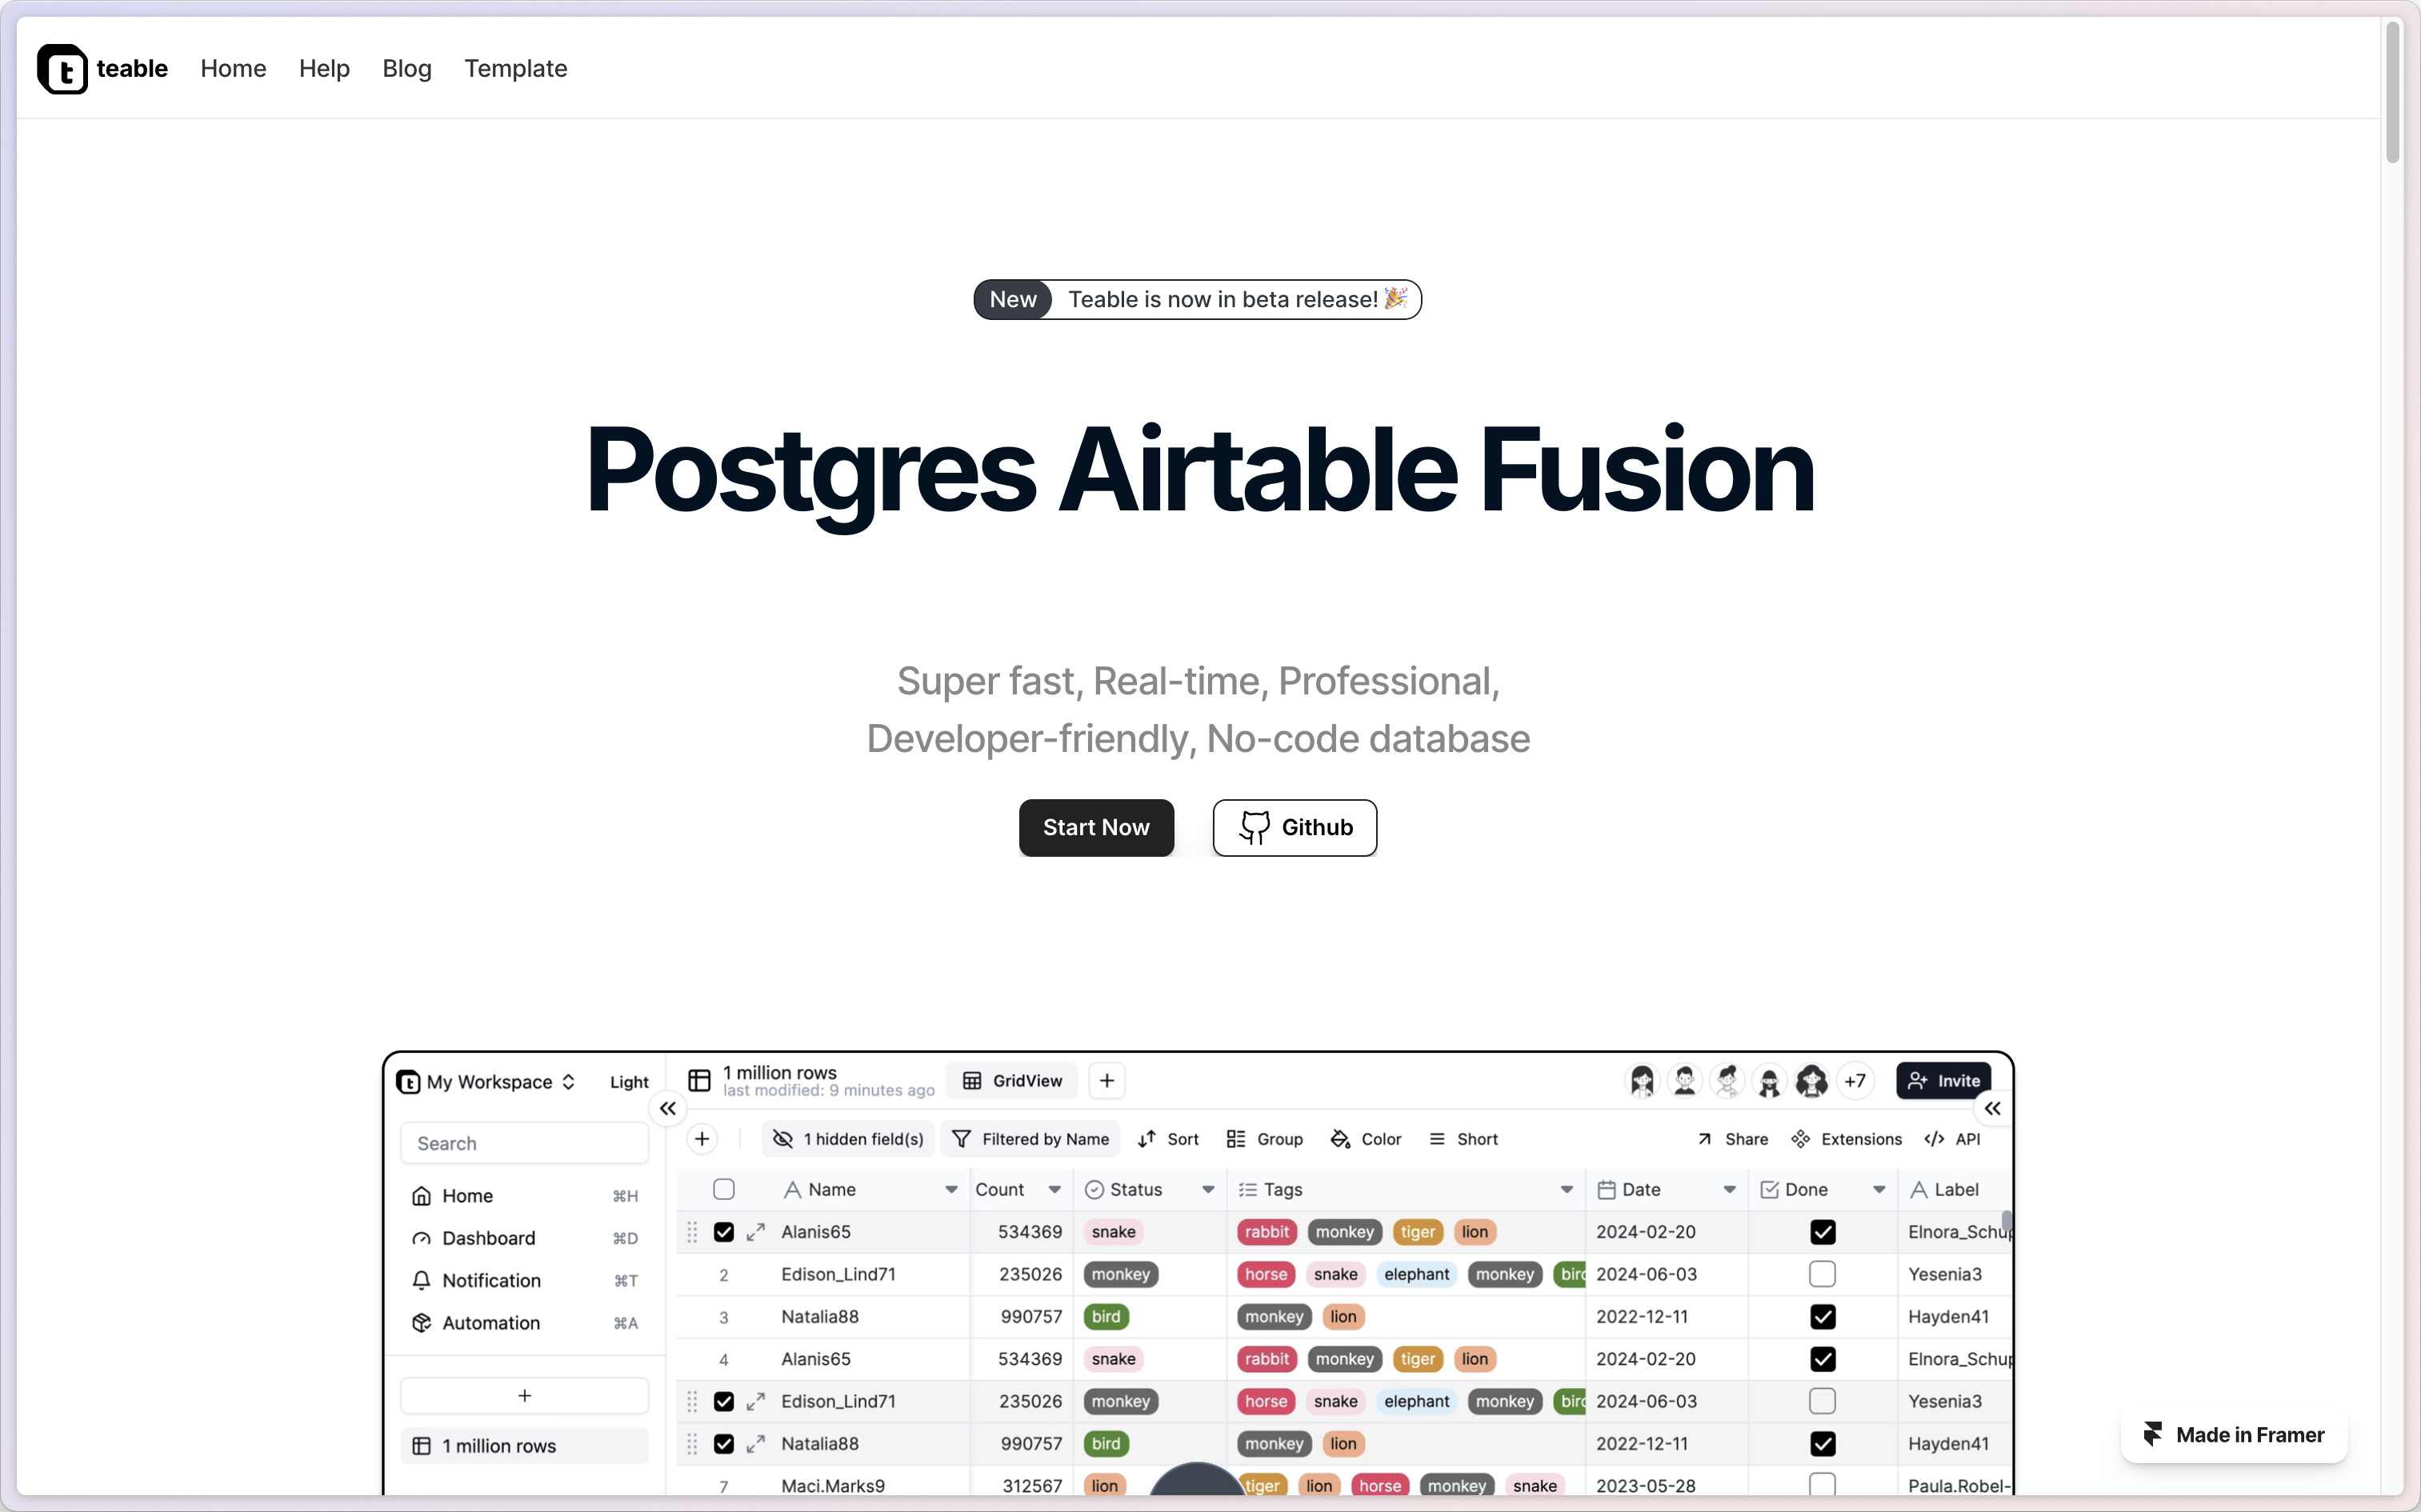Click the API code icon
Image resolution: width=2421 pixels, height=1512 pixels.
point(1934,1139)
